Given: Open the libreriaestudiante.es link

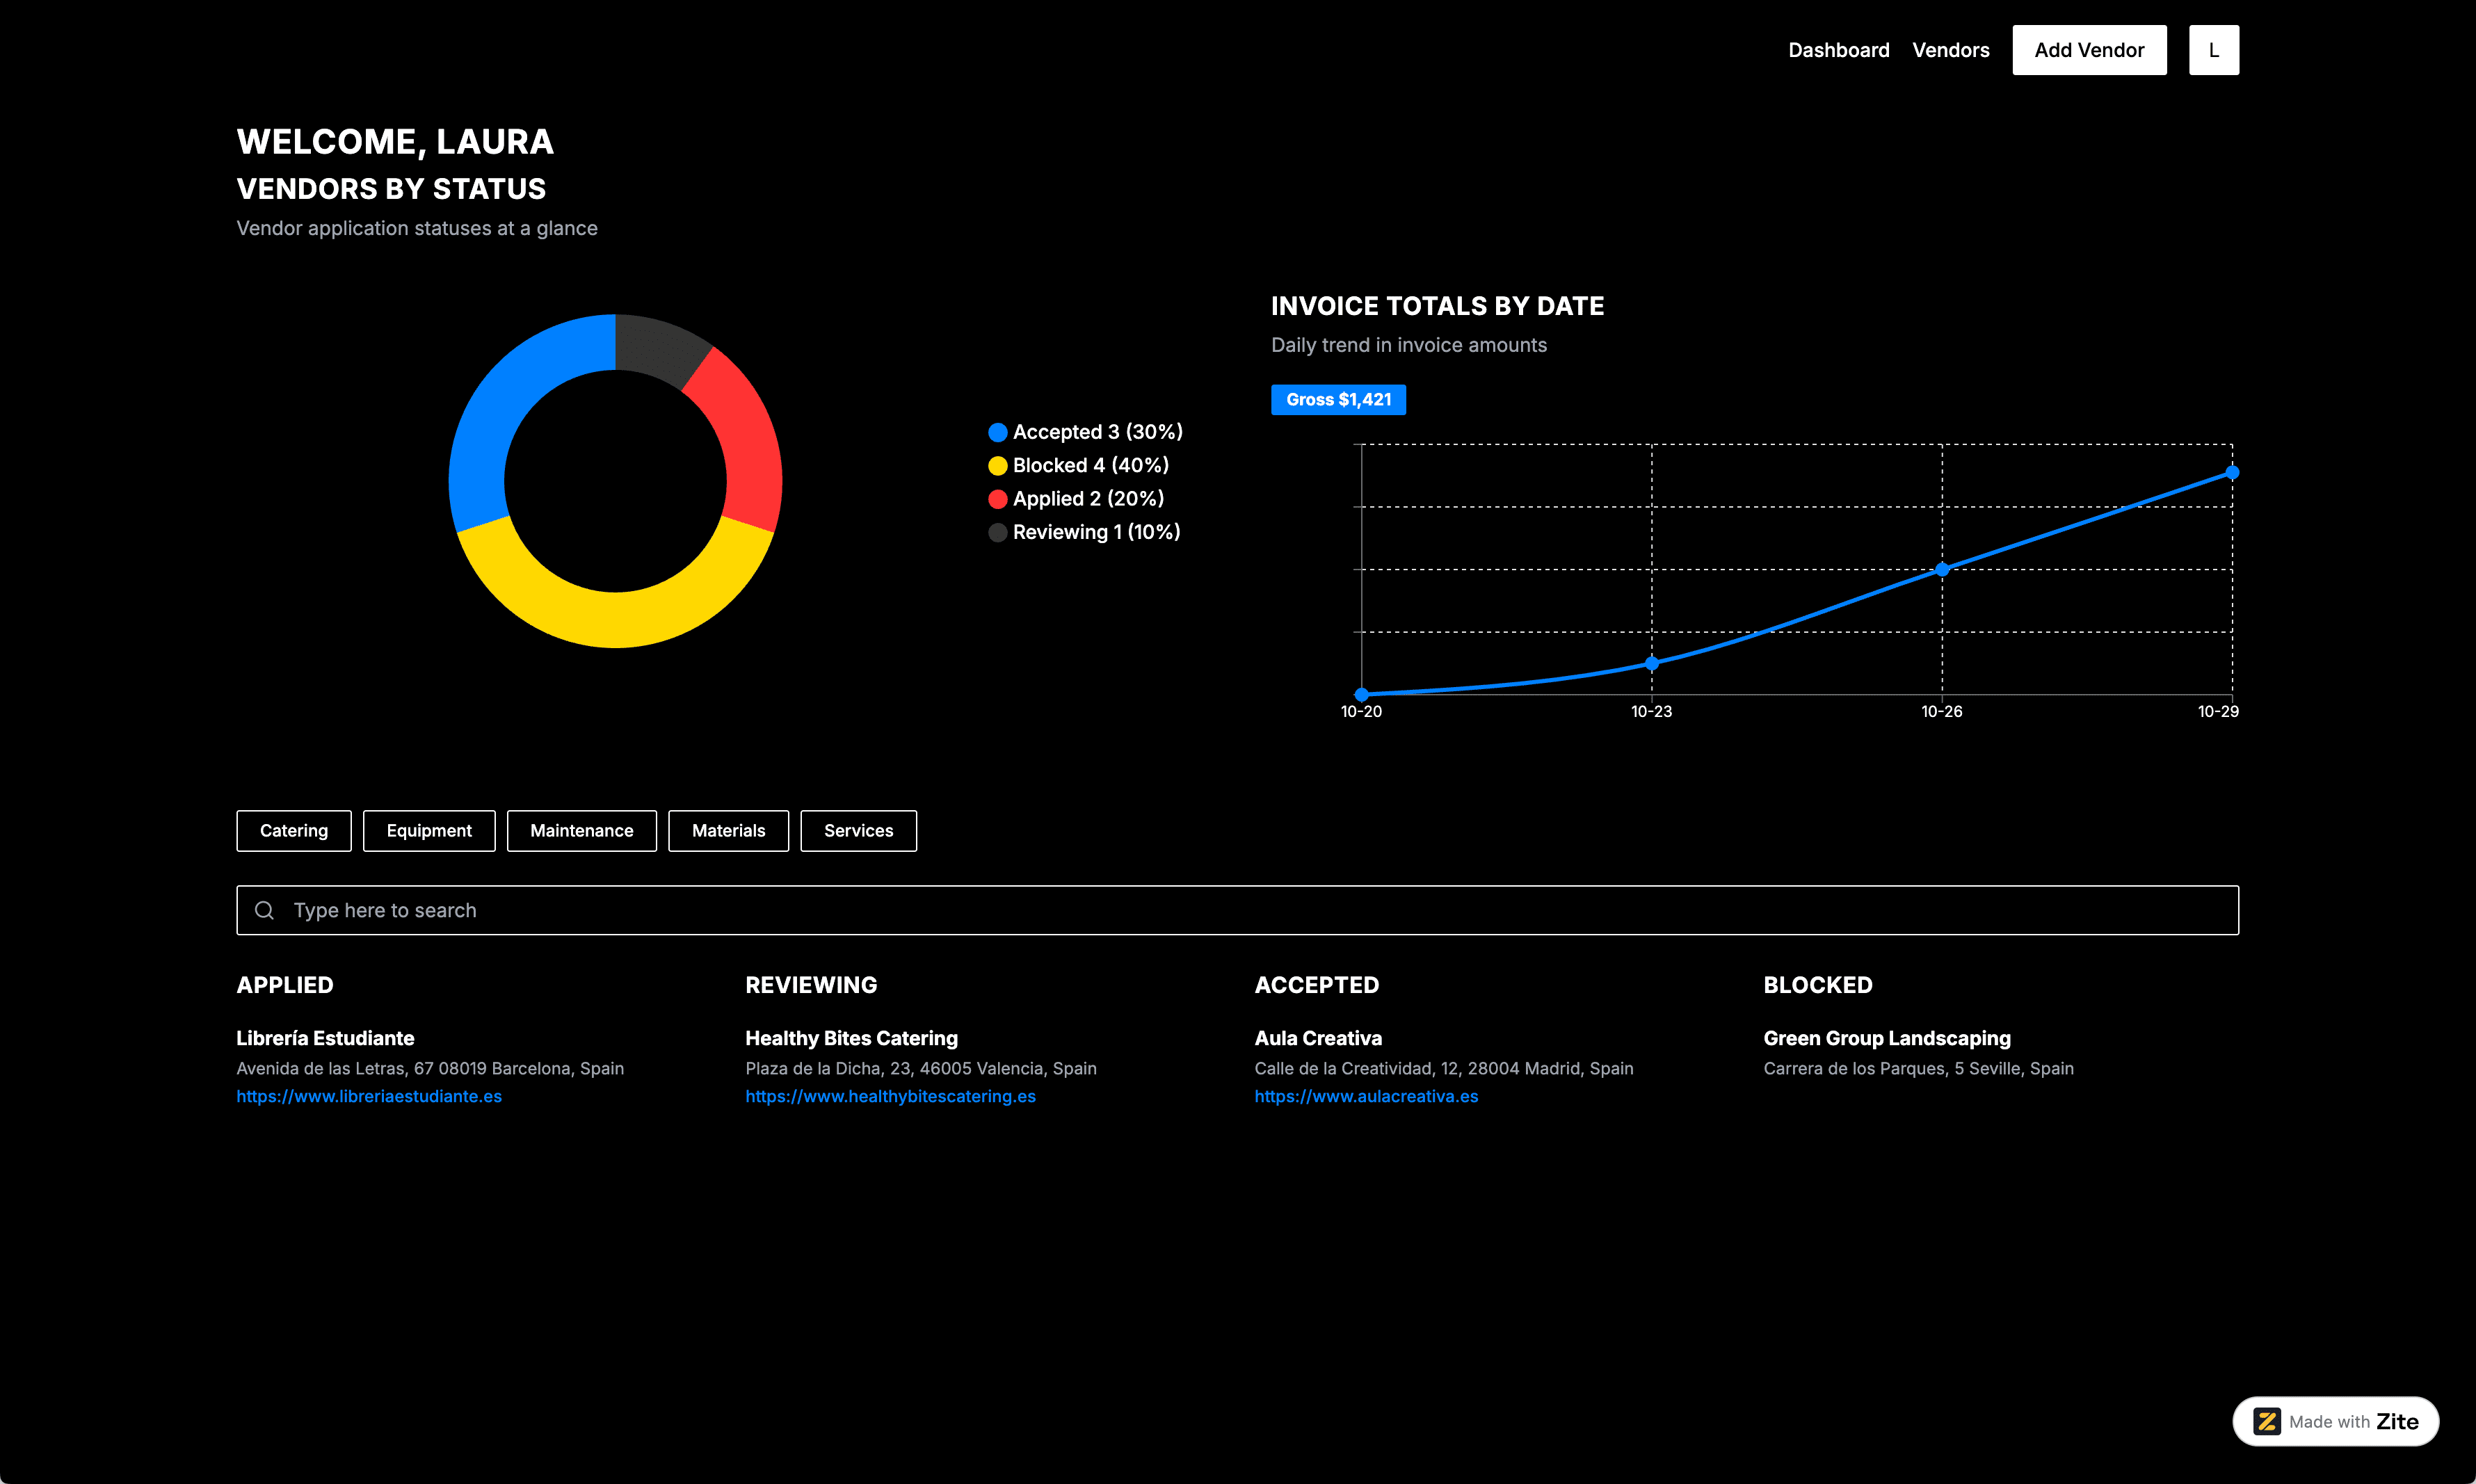Looking at the screenshot, I should pyautogui.click(x=369, y=1096).
